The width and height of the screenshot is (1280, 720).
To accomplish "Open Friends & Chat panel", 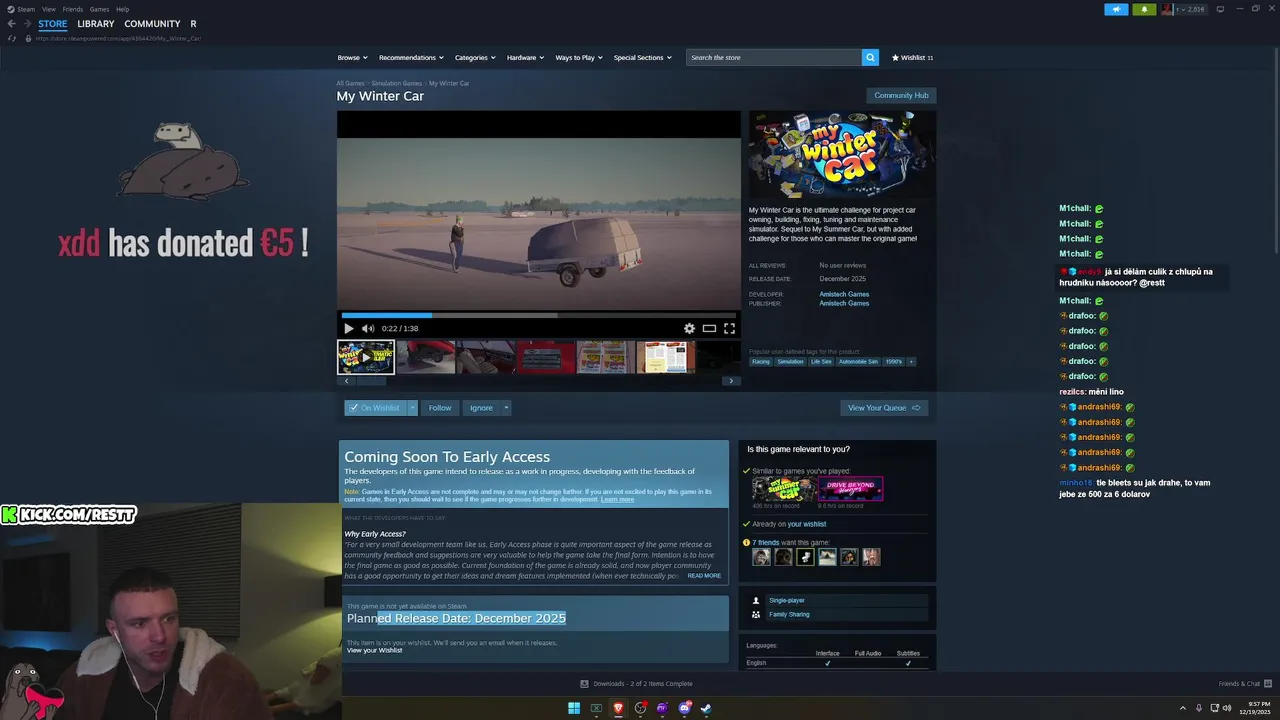I will [x=1245, y=684].
